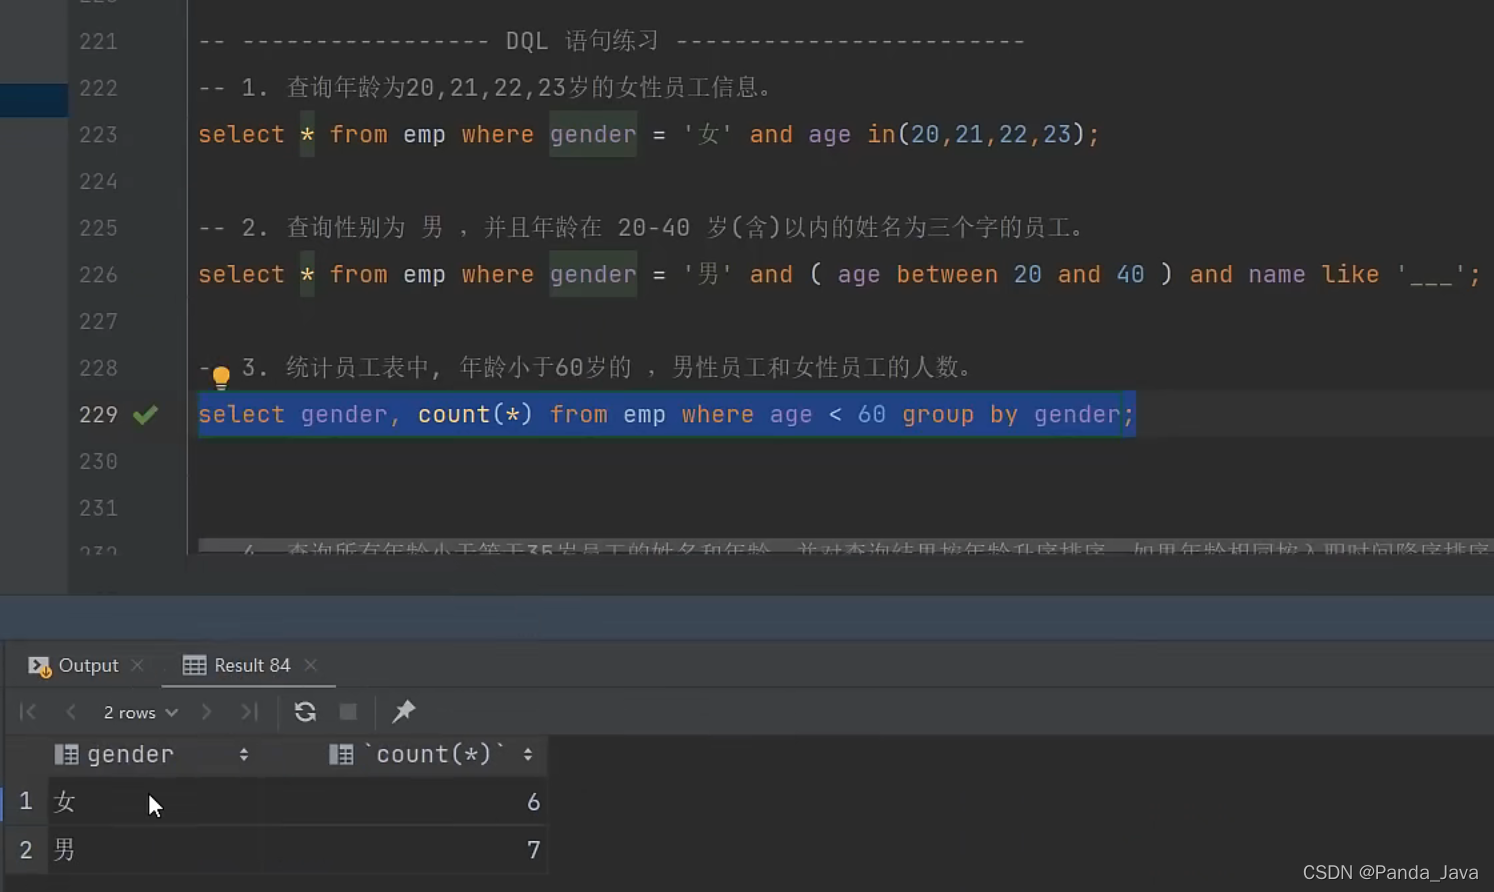
Task: Click 'between' keyword on line 226
Action: click(946, 275)
